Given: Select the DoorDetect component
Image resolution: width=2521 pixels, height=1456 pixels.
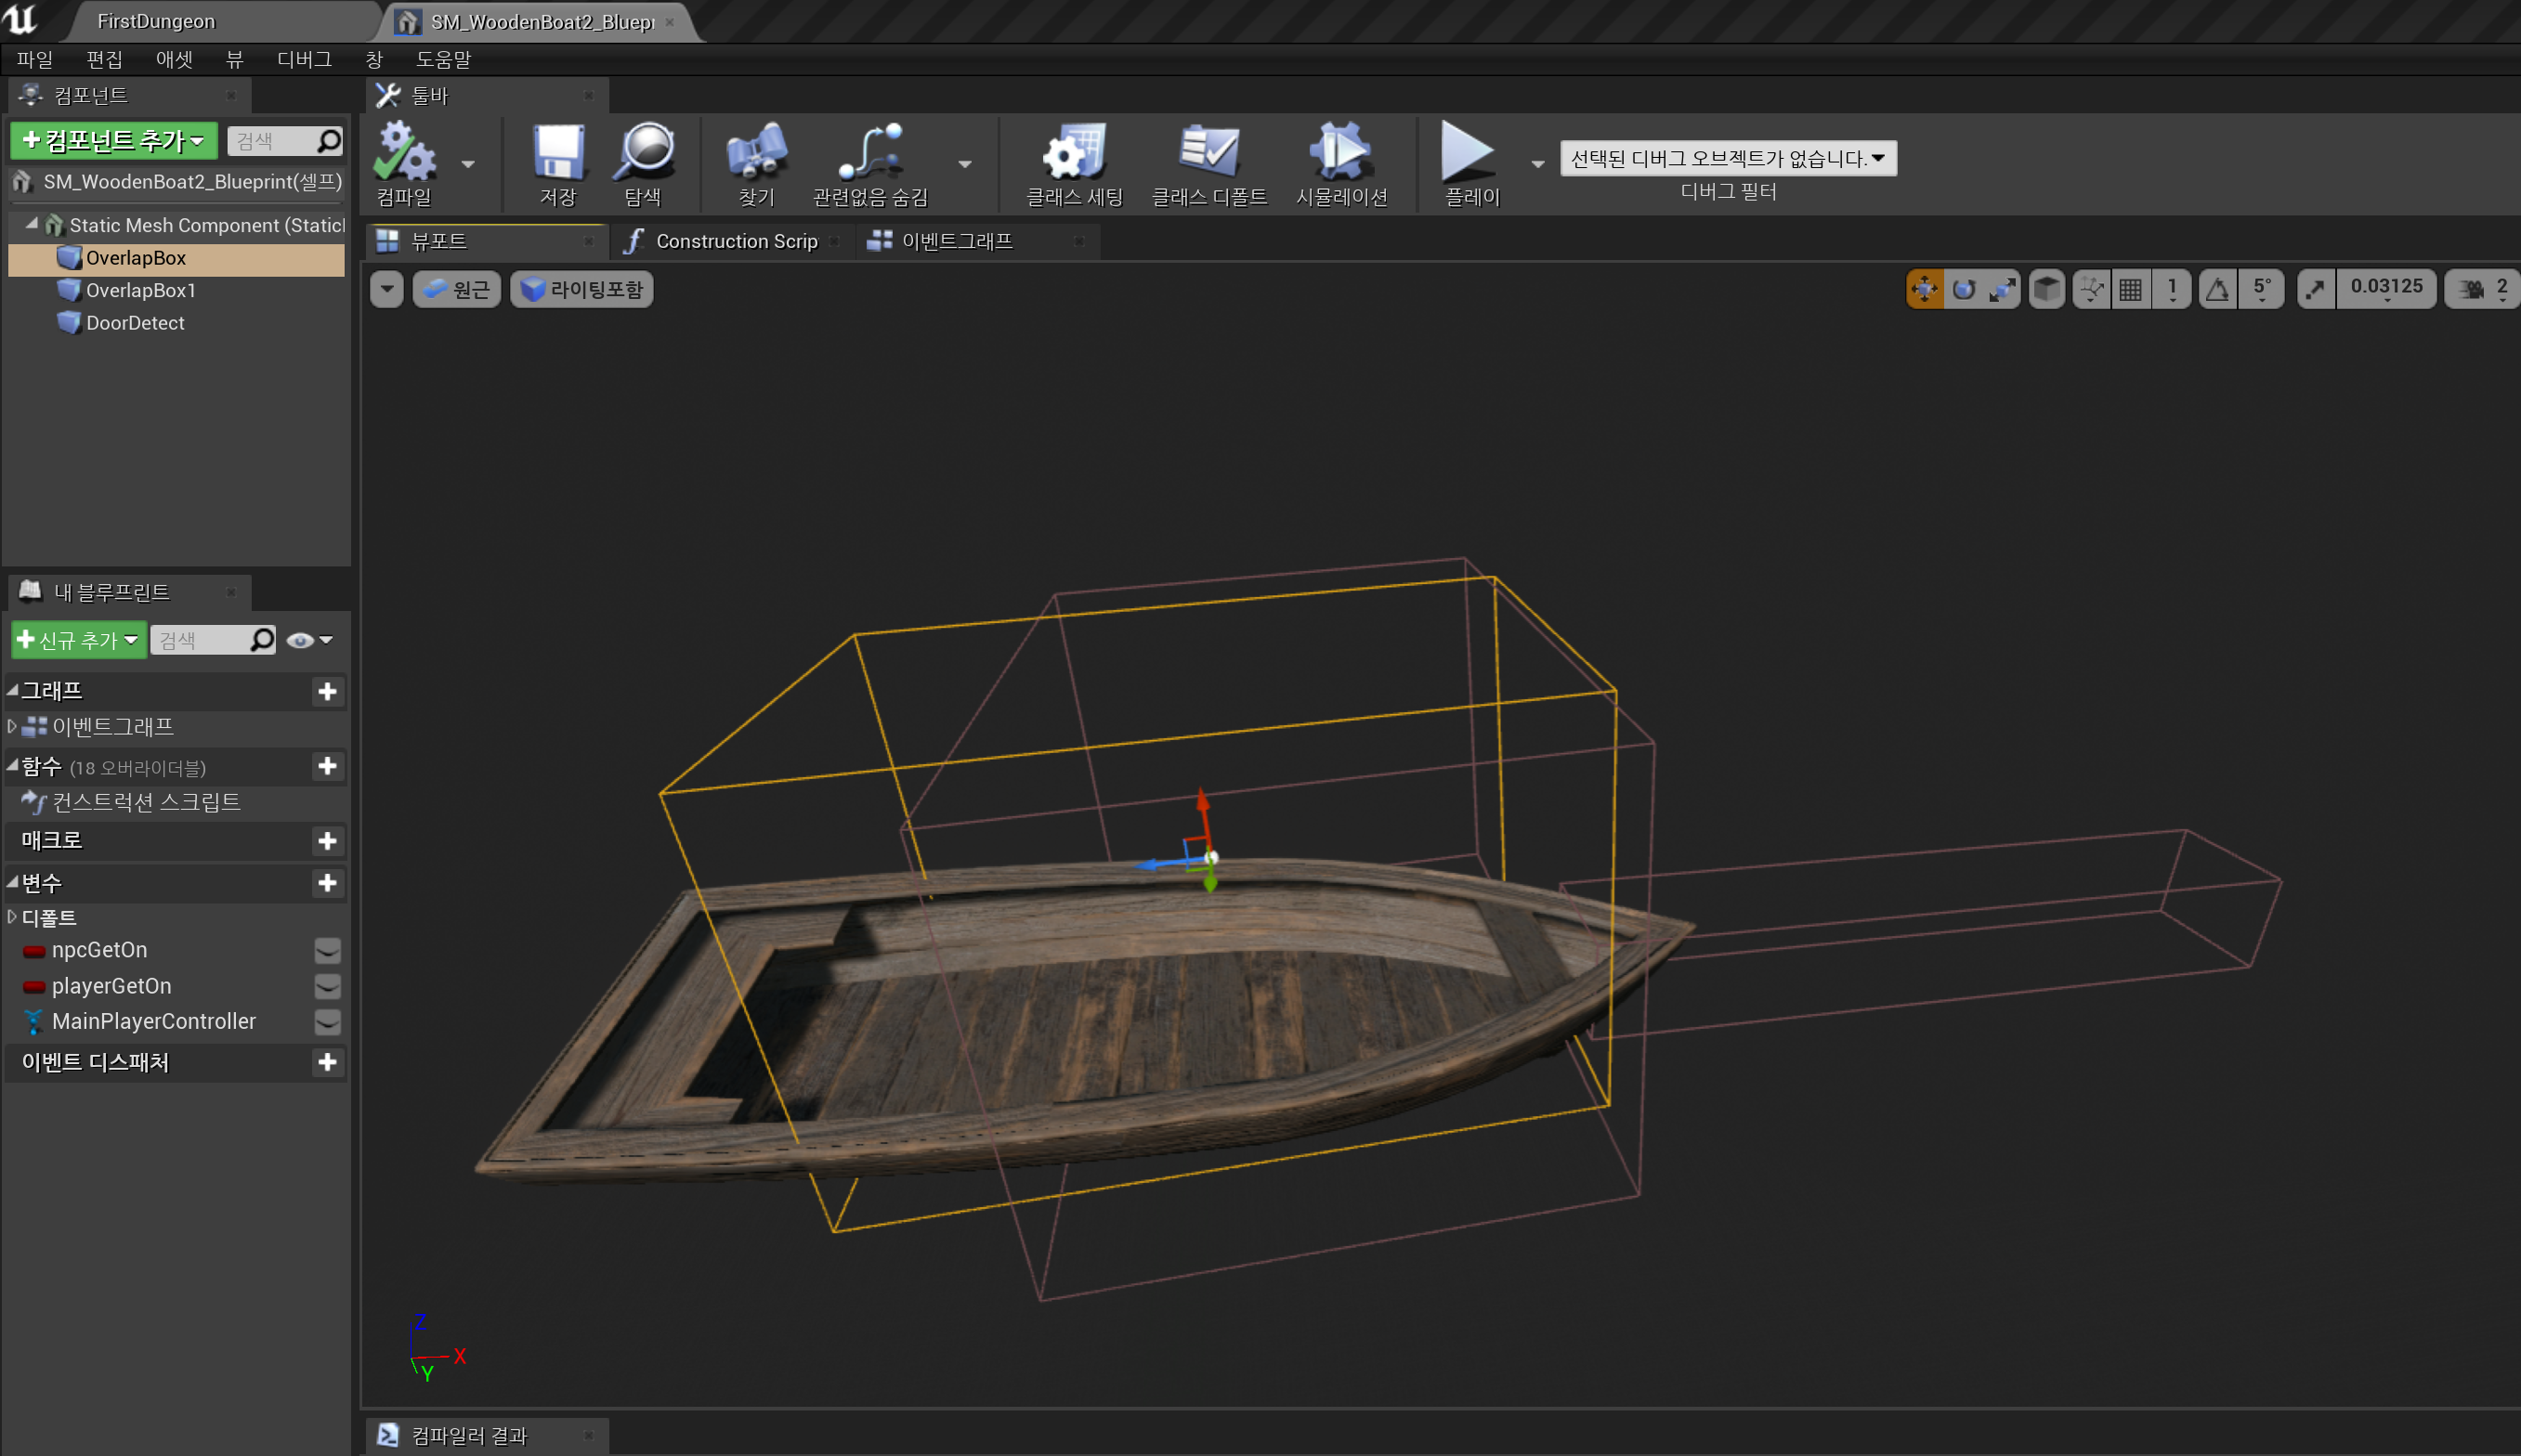Looking at the screenshot, I should 135,323.
